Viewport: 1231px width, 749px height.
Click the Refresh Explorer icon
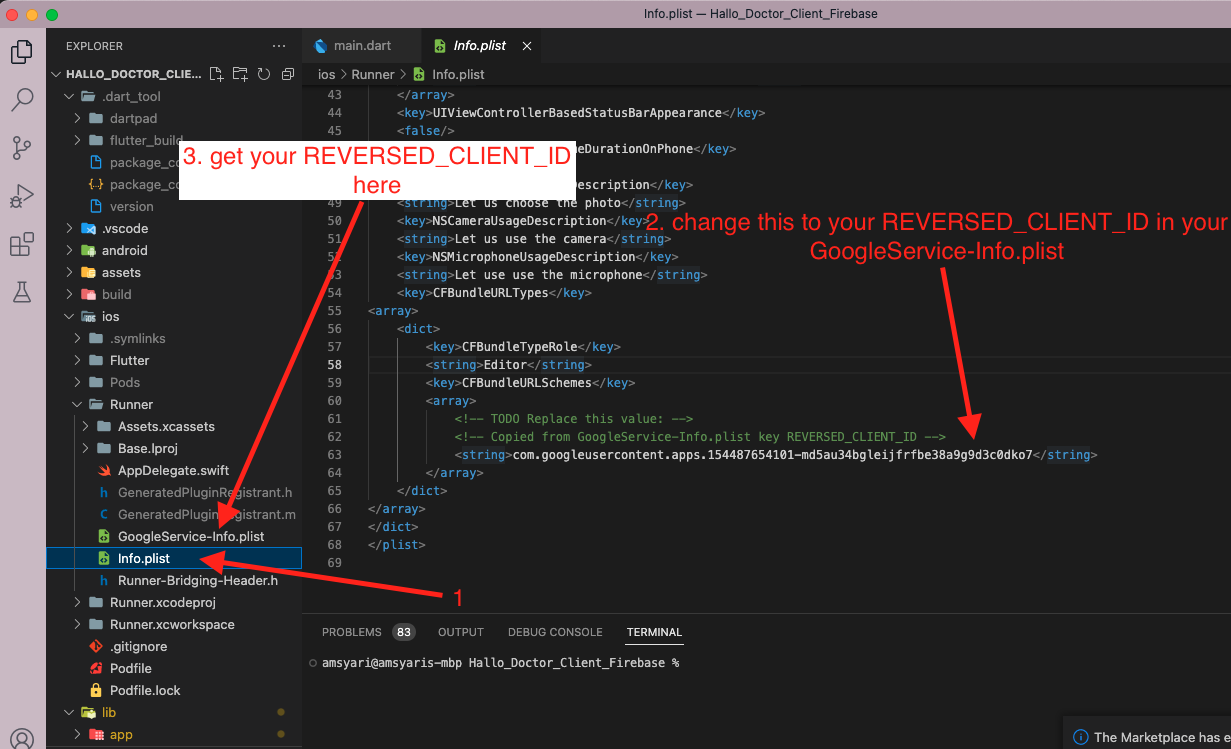point(264,74)
